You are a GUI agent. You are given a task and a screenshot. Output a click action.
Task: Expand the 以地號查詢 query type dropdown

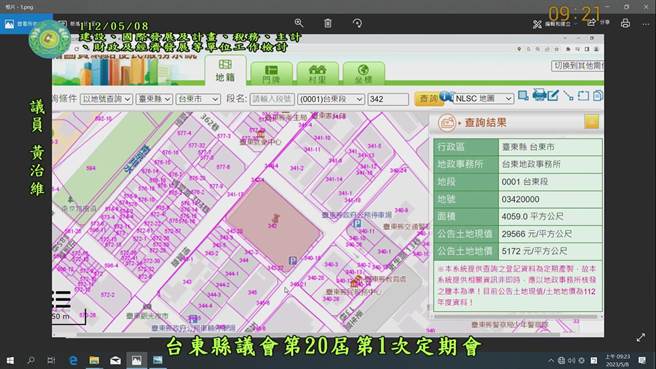106,99
